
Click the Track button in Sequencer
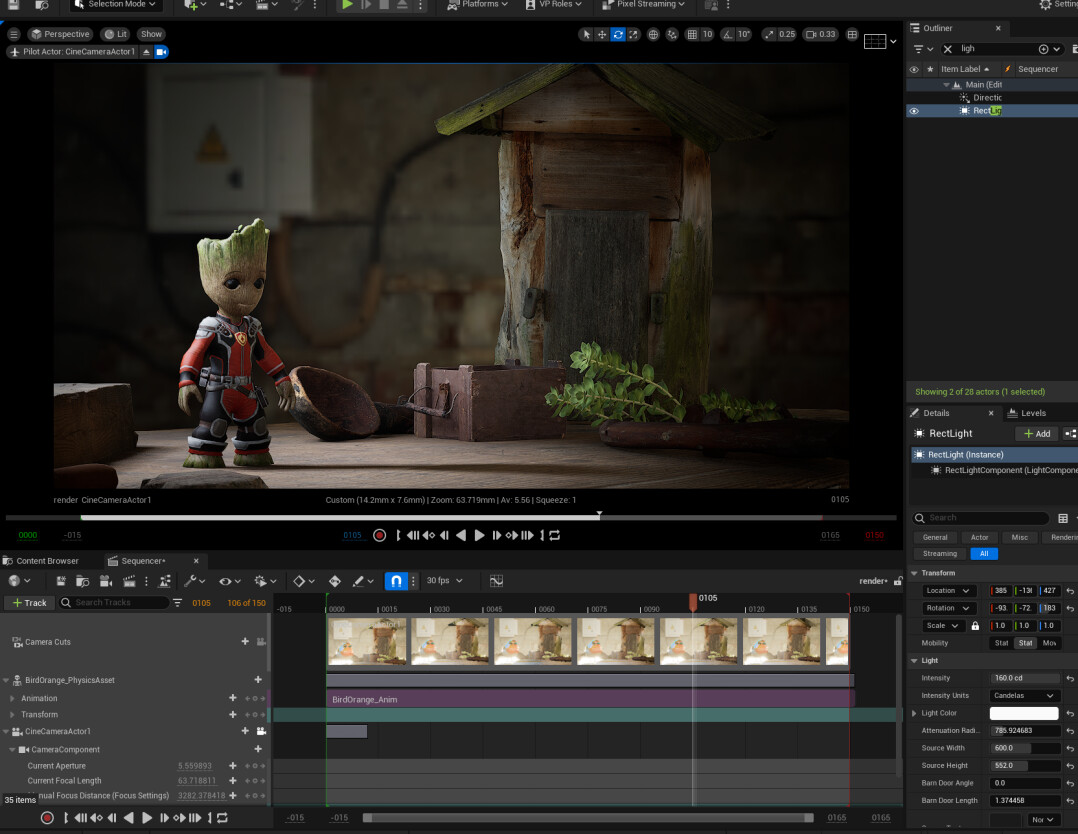(29, 602)
